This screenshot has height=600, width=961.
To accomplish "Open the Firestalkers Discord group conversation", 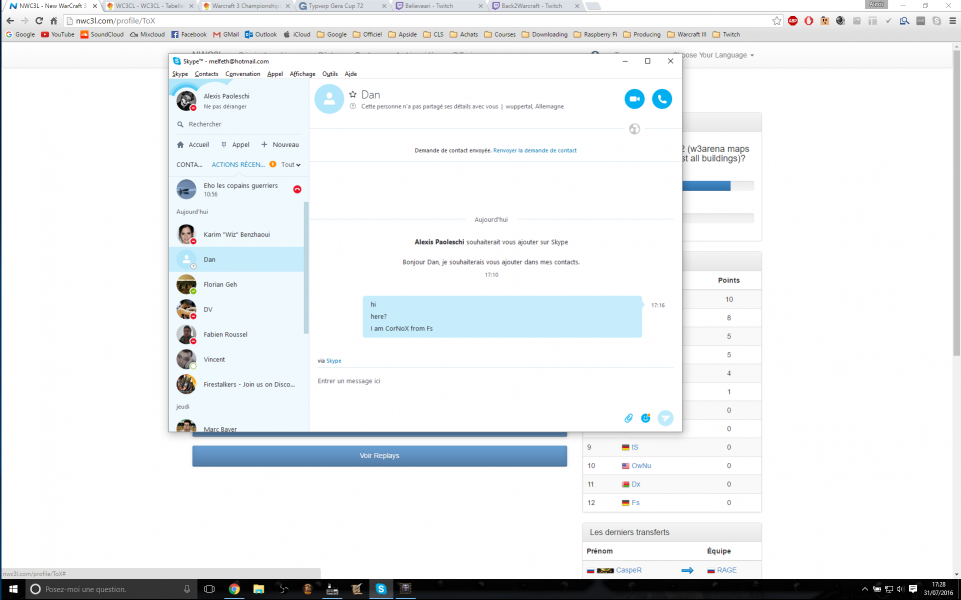I will pyautogui.click(x=237, y=384).
